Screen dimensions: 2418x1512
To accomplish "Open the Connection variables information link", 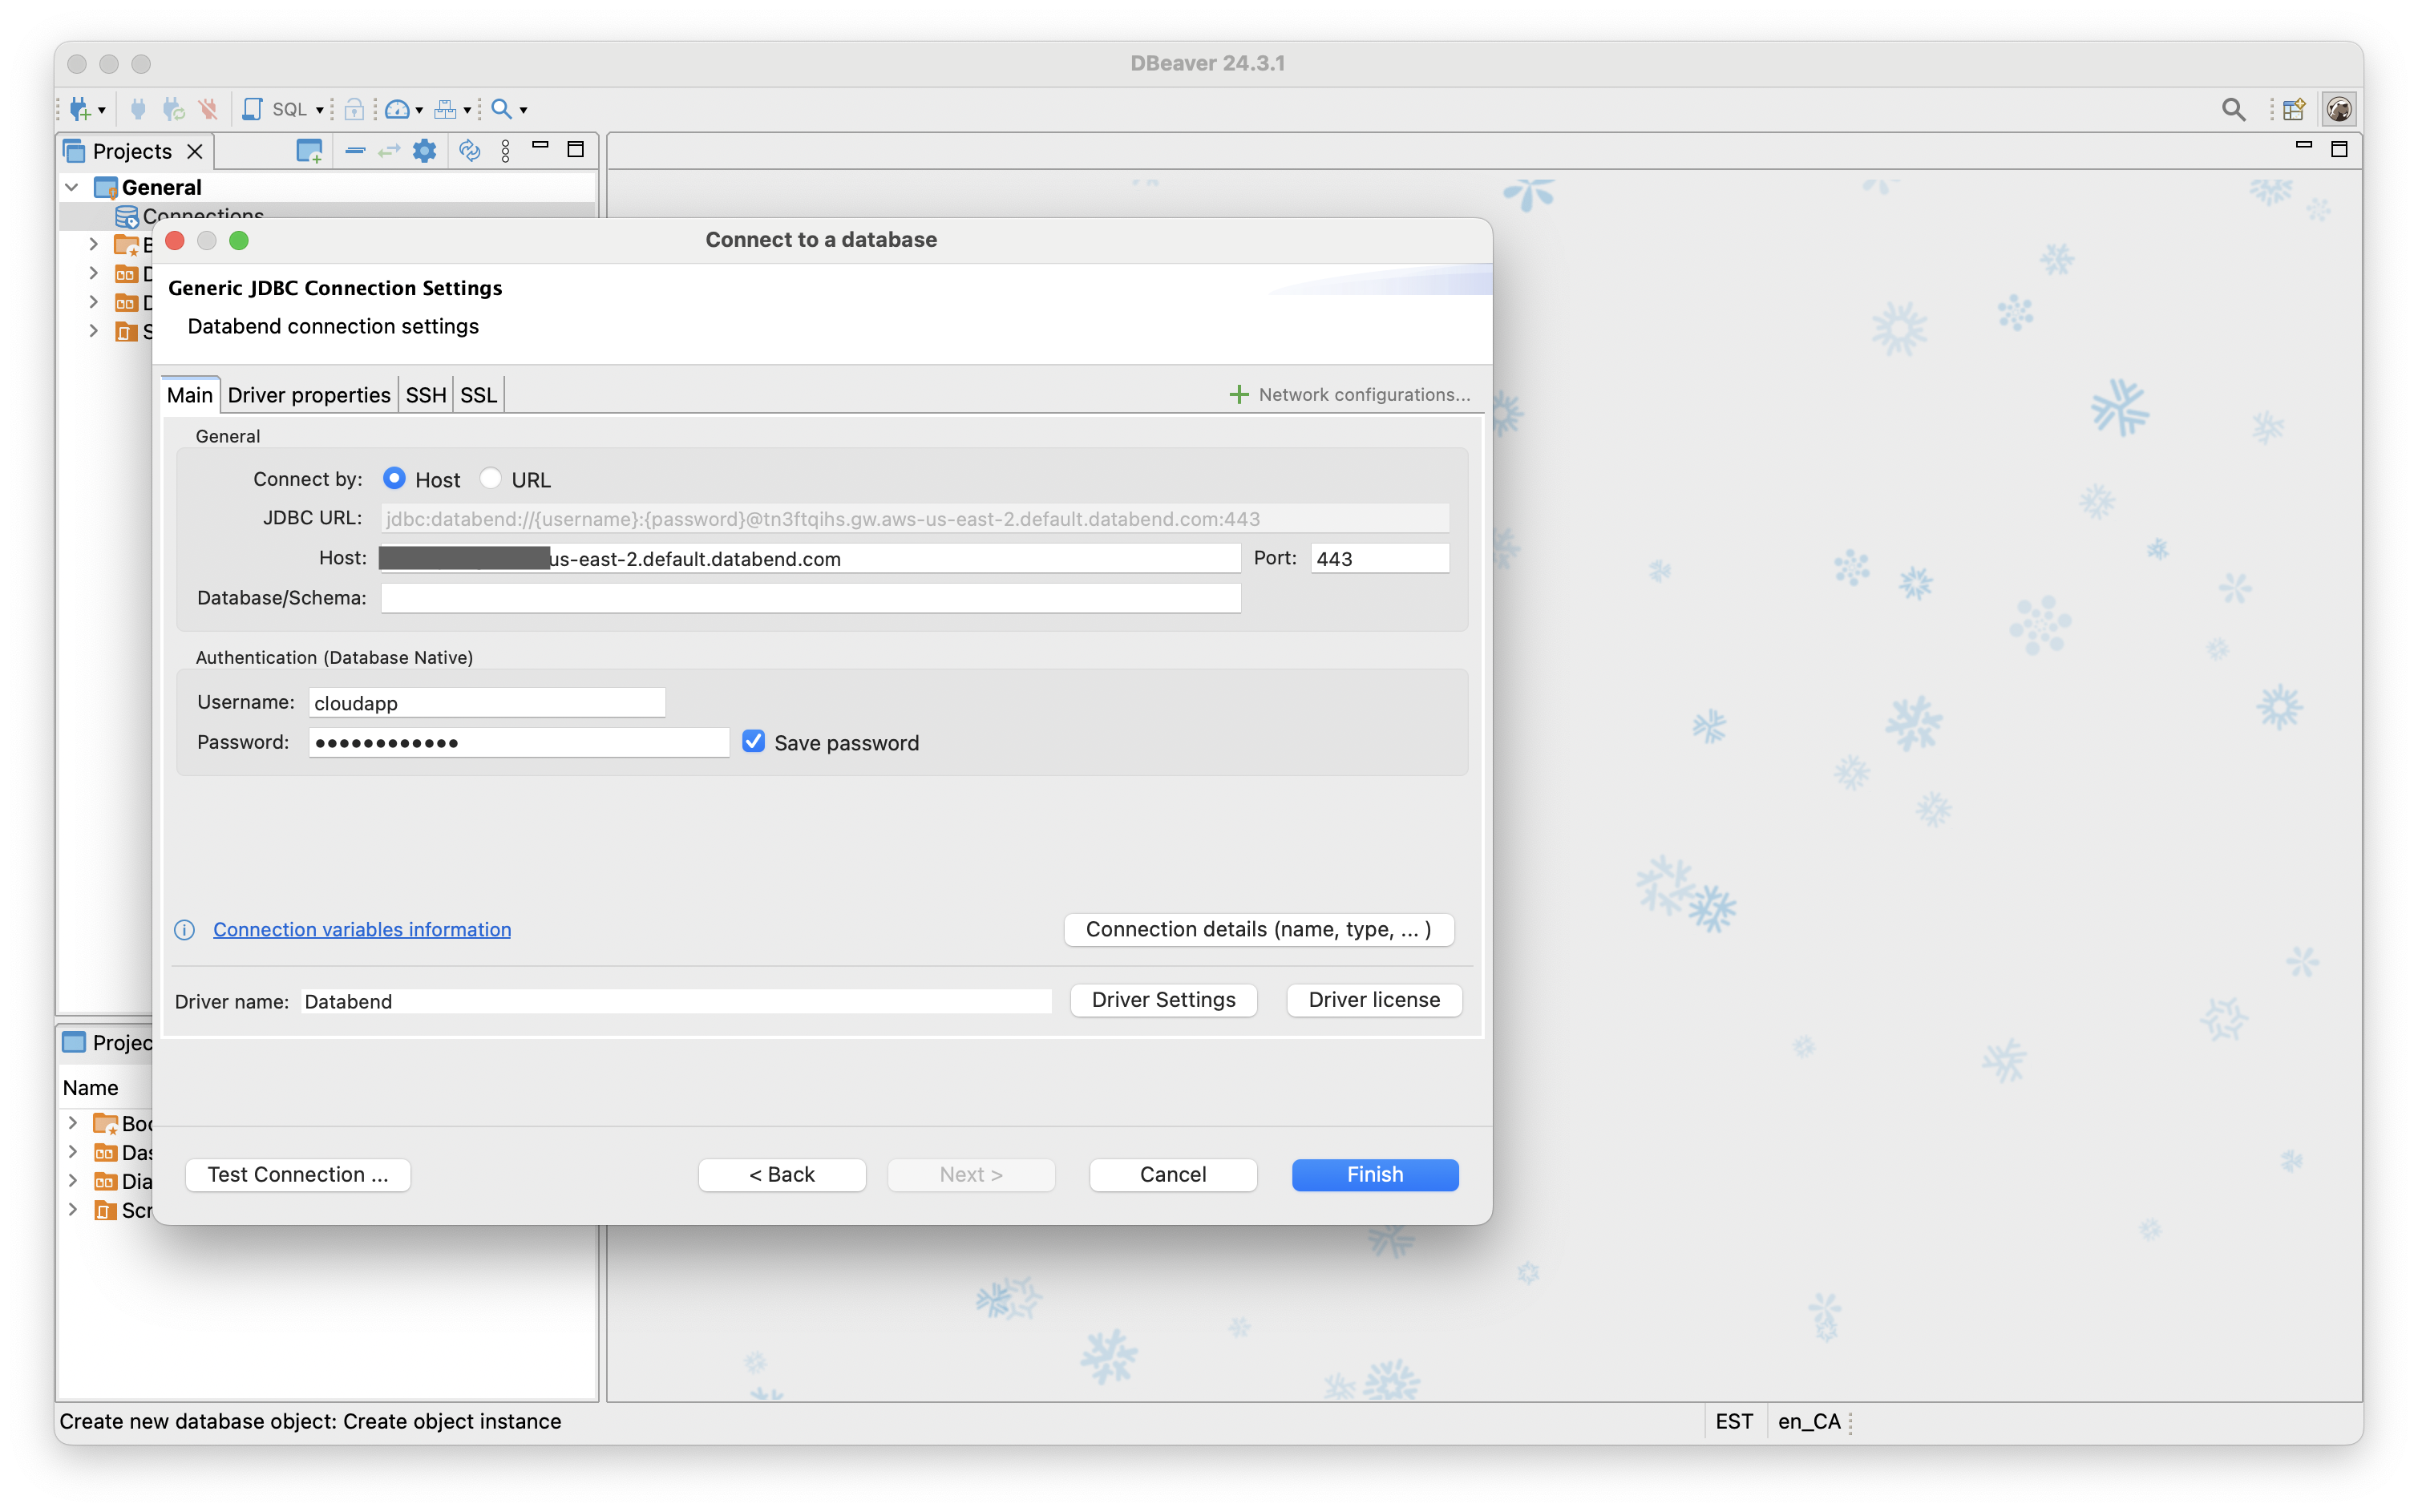I will [361, 929].
